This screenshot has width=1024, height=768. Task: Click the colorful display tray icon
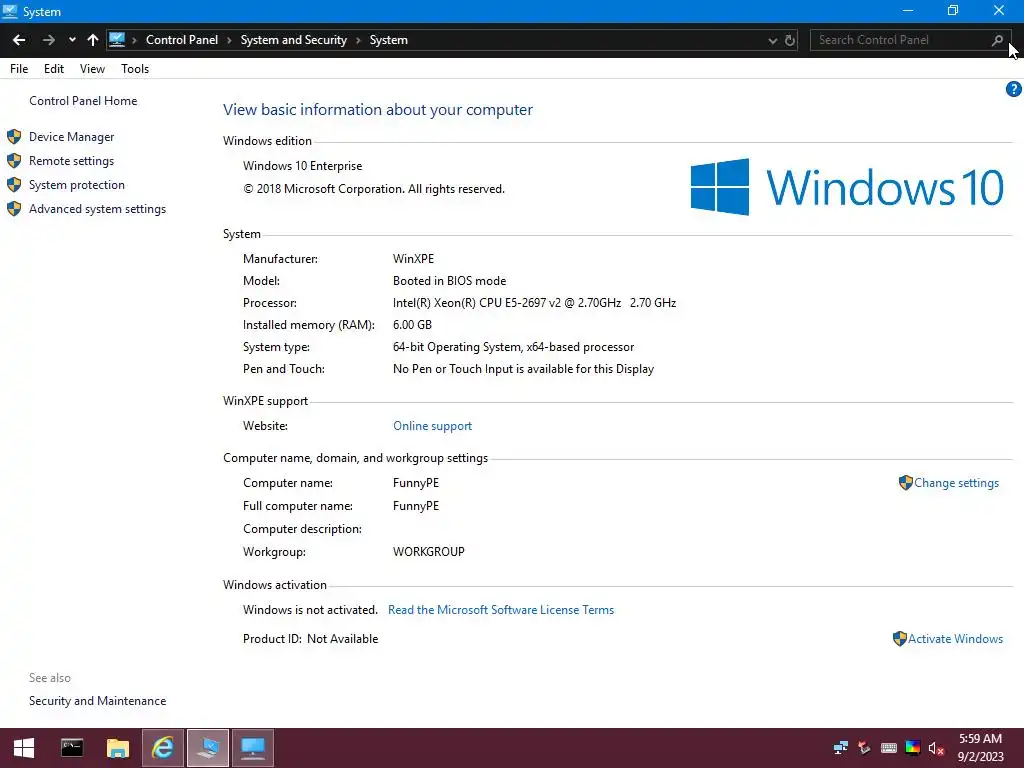[913, 748]
